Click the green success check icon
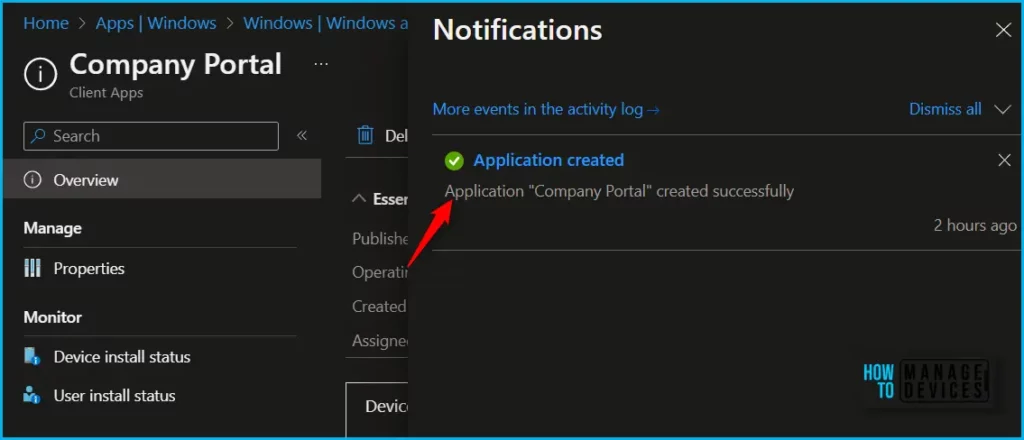This screenshot has height=440, width=1024. (x=454, y=161)
